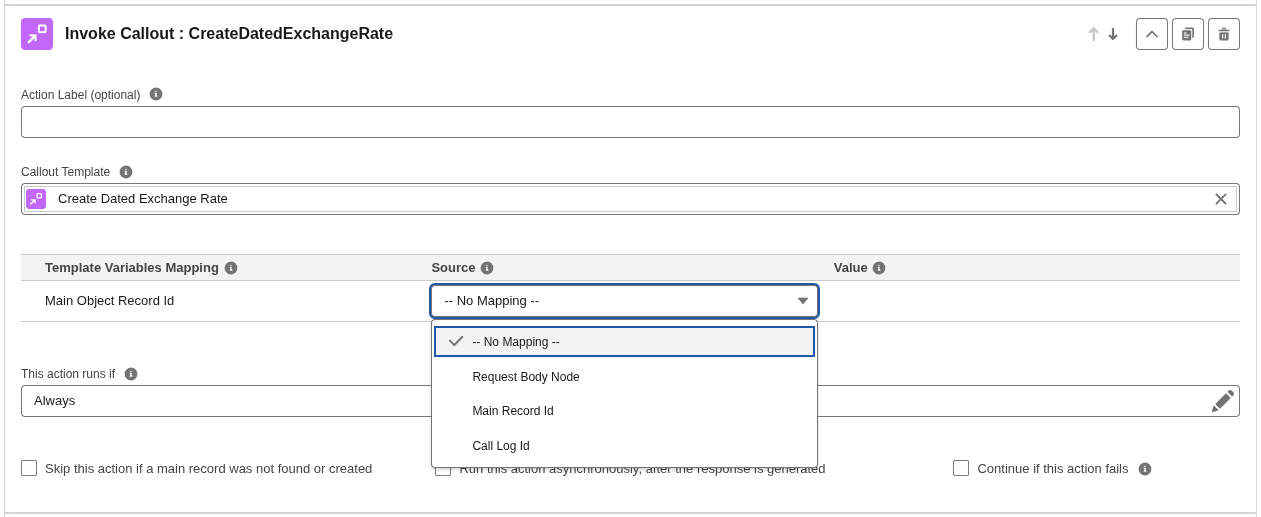Click the info icon next to Value
1261x517 pixels.
coord(879,268)
